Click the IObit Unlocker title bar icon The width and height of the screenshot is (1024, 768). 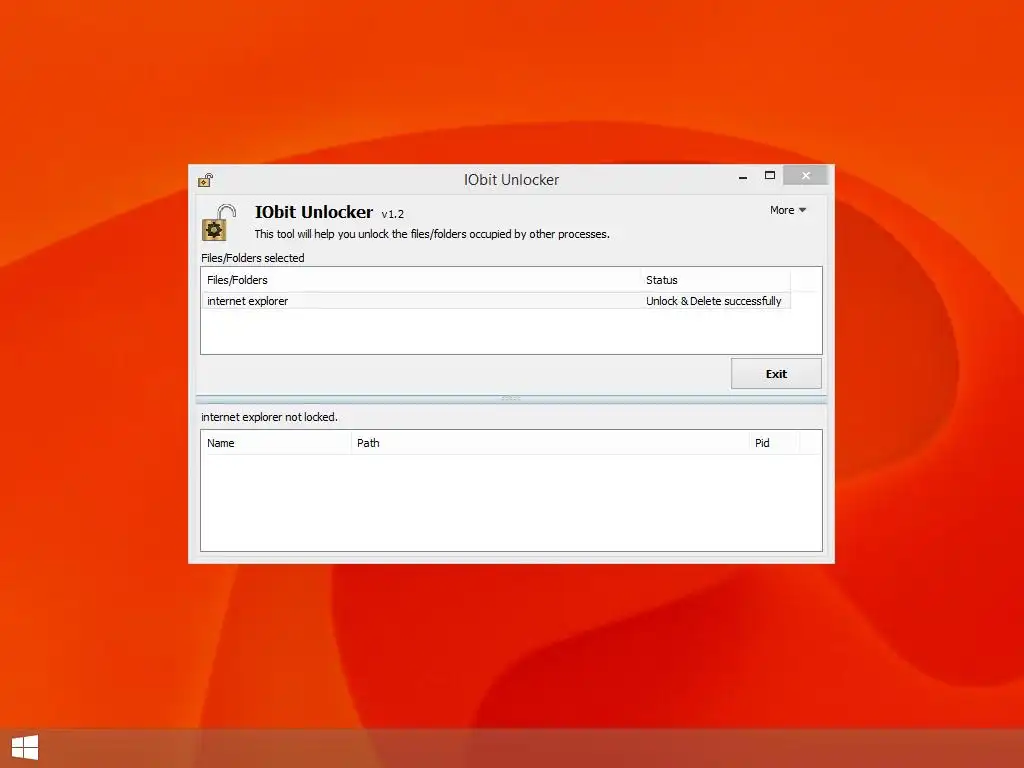point(206,180)
